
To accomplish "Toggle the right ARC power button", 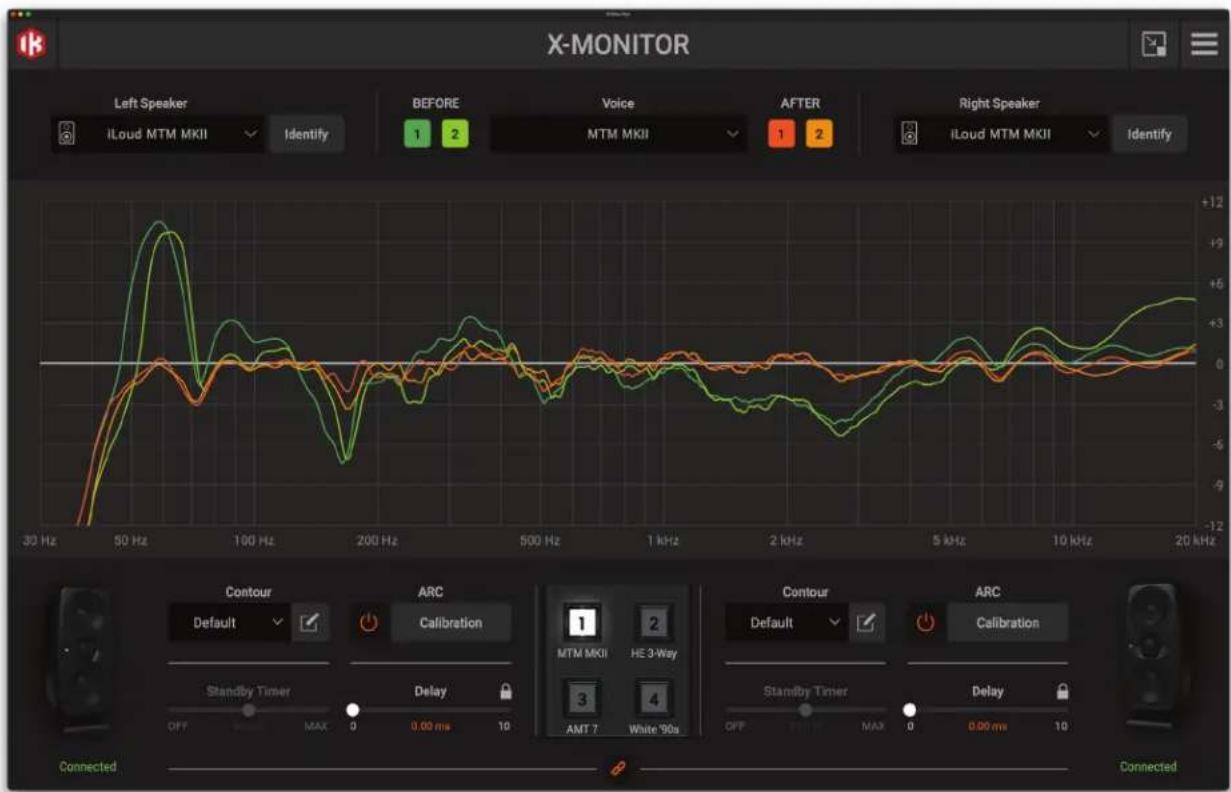I will click(x=926, y=623).
